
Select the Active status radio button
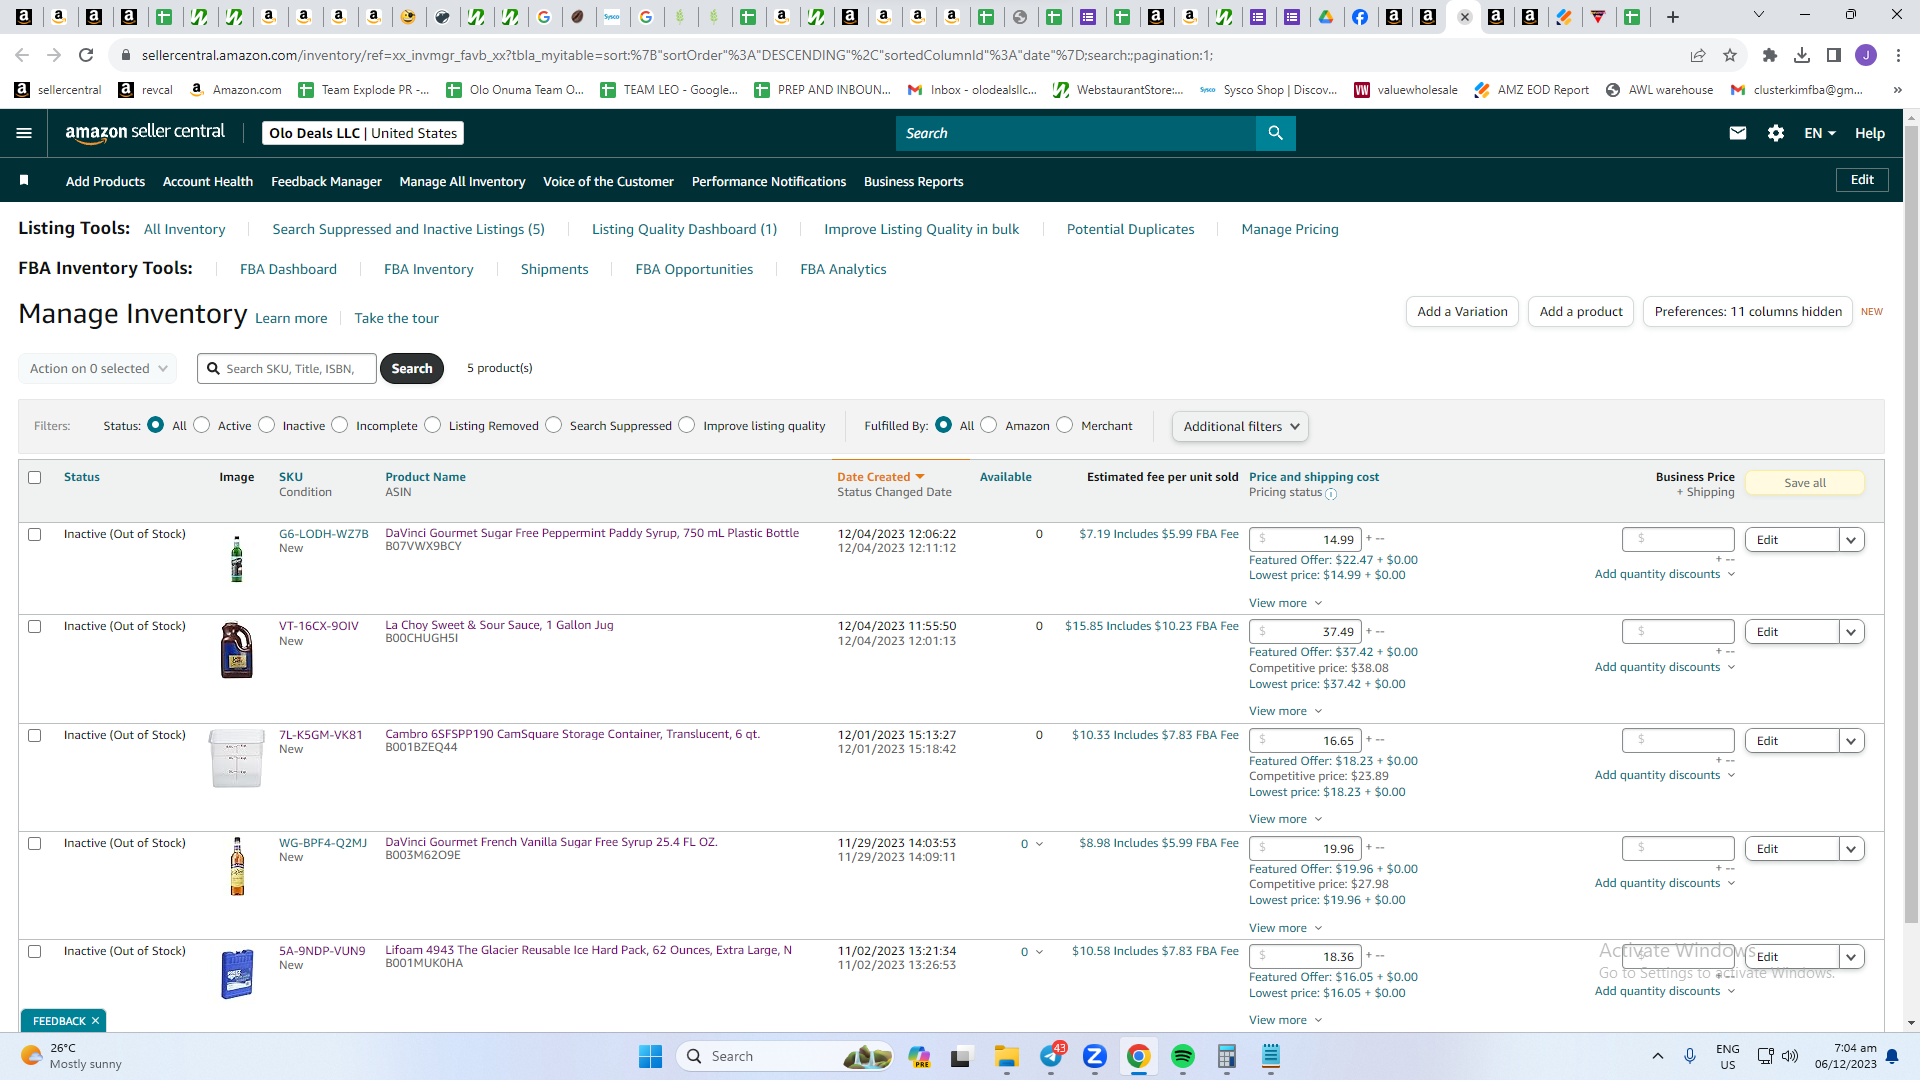coord(202,425)
